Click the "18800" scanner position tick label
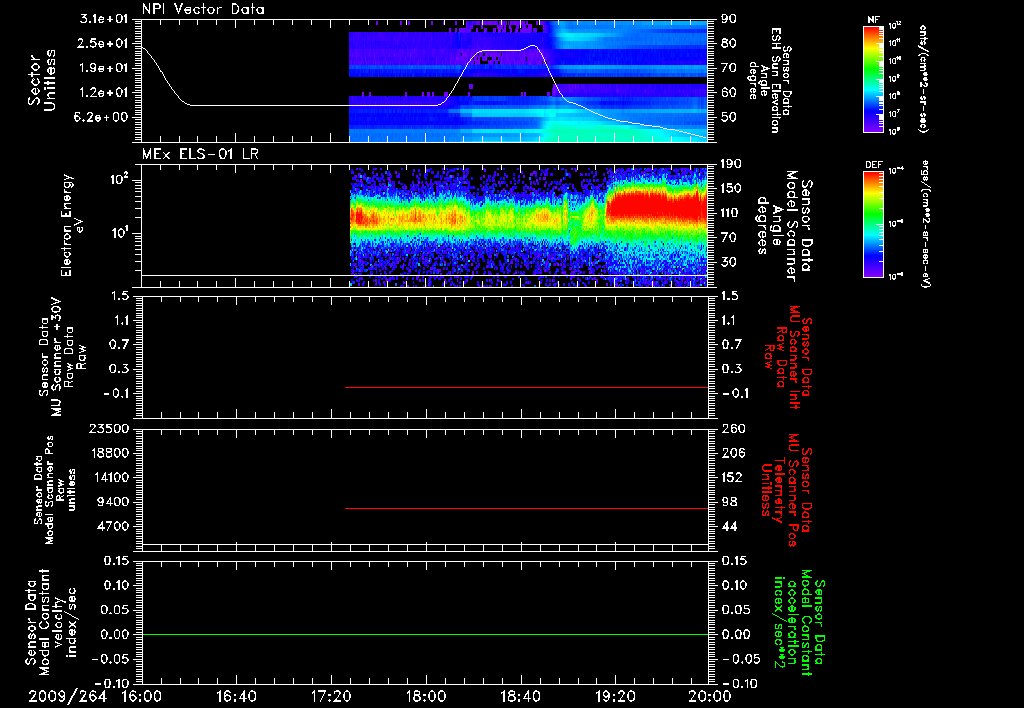This screenshot has height=708, width=1024. (108, 453)
